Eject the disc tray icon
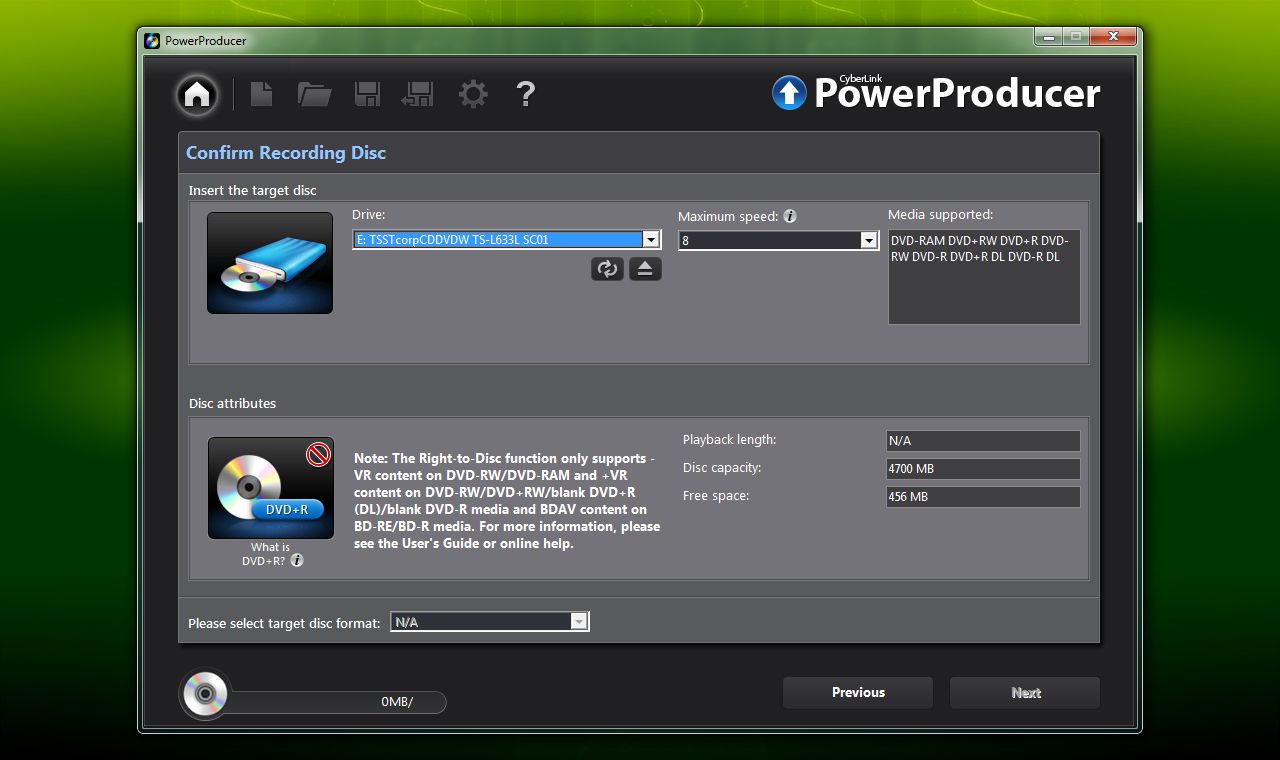 click(x=645, y=268)
